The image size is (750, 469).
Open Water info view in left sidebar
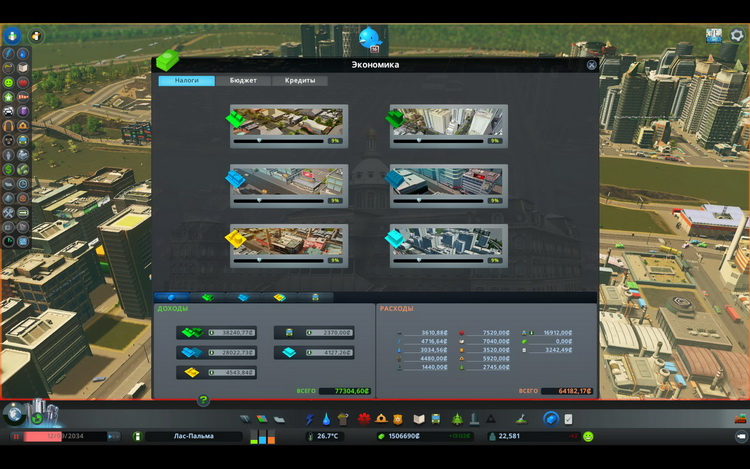click(23, 54)
